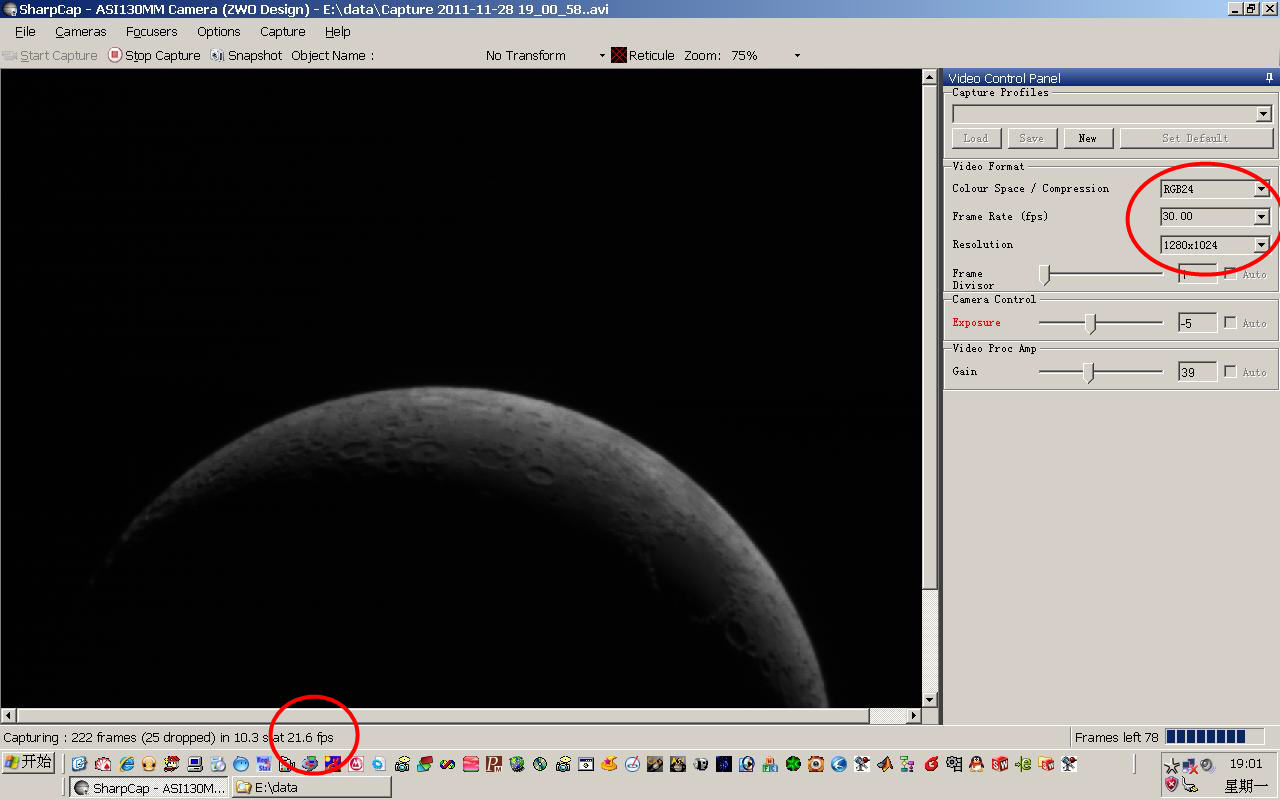The height and width of the screenshot is (800, 1280).
Task: Click the preview's vertical scrollbar down arrow
Action: coord(930,699)
